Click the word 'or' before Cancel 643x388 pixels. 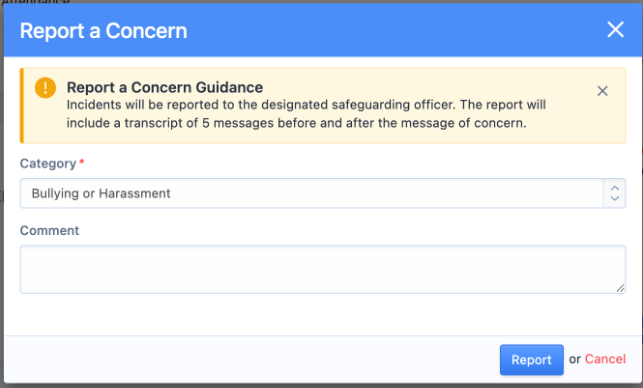click(575, 359)
